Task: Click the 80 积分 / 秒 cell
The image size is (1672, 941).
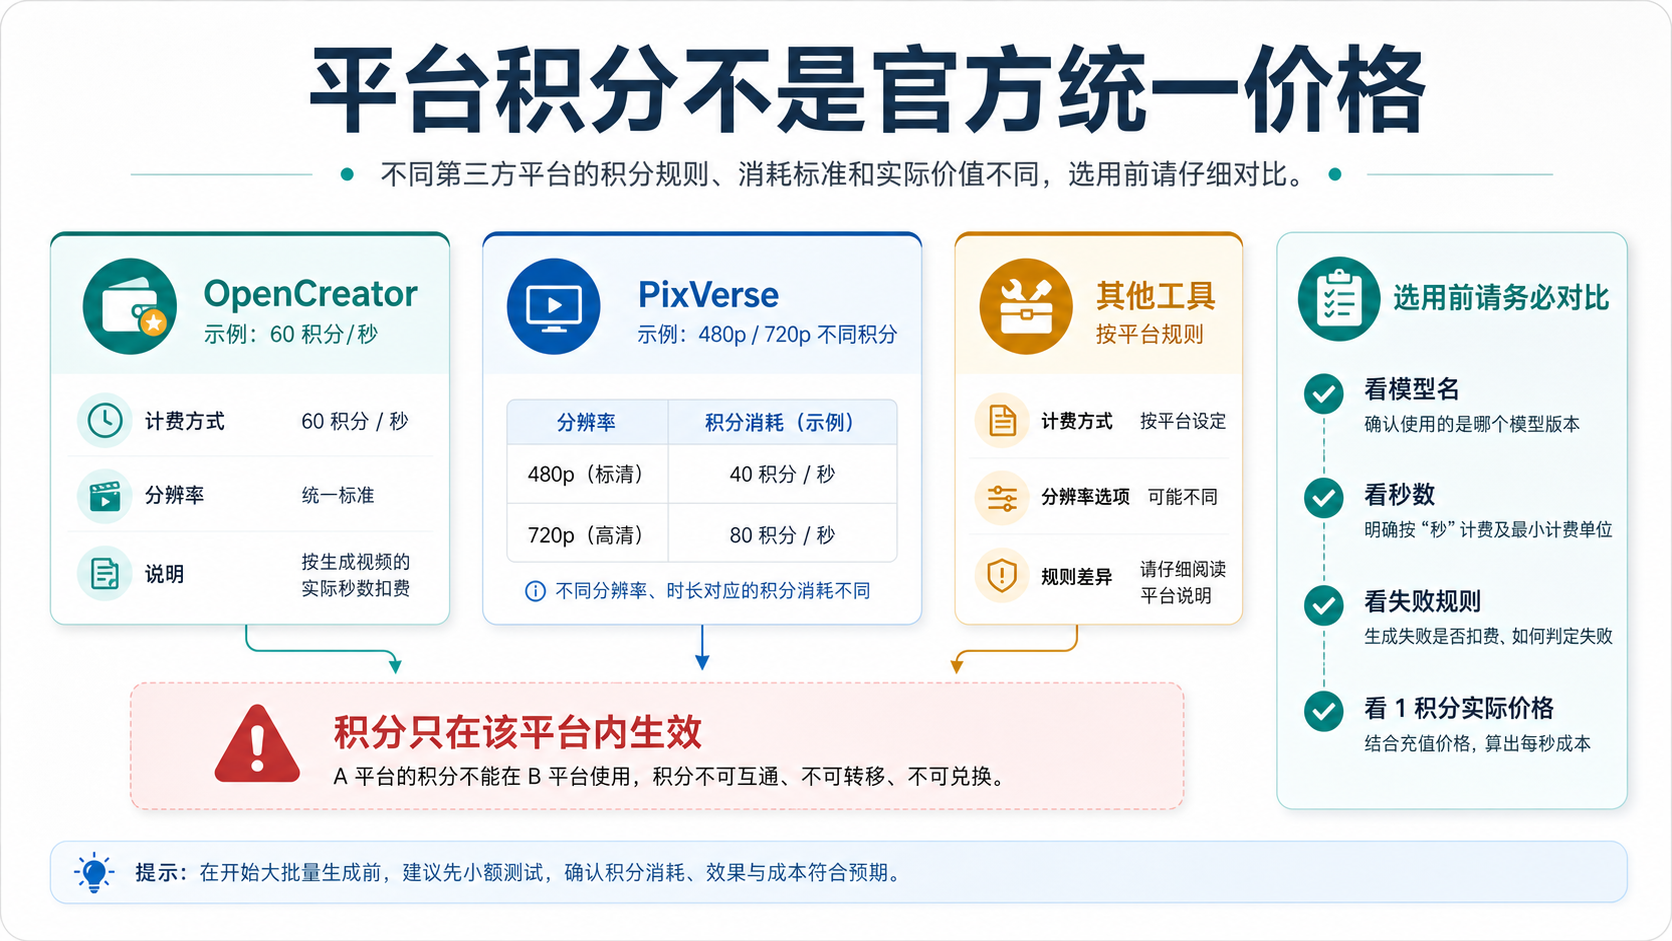Action: tap(782, 535)
